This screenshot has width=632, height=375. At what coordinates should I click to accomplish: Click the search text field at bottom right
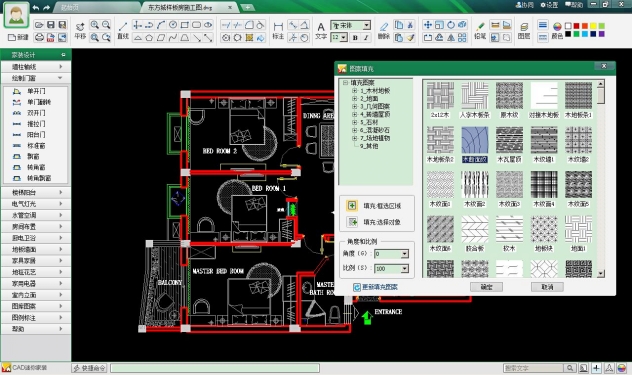pyautogui.click(x=533, y=368)
